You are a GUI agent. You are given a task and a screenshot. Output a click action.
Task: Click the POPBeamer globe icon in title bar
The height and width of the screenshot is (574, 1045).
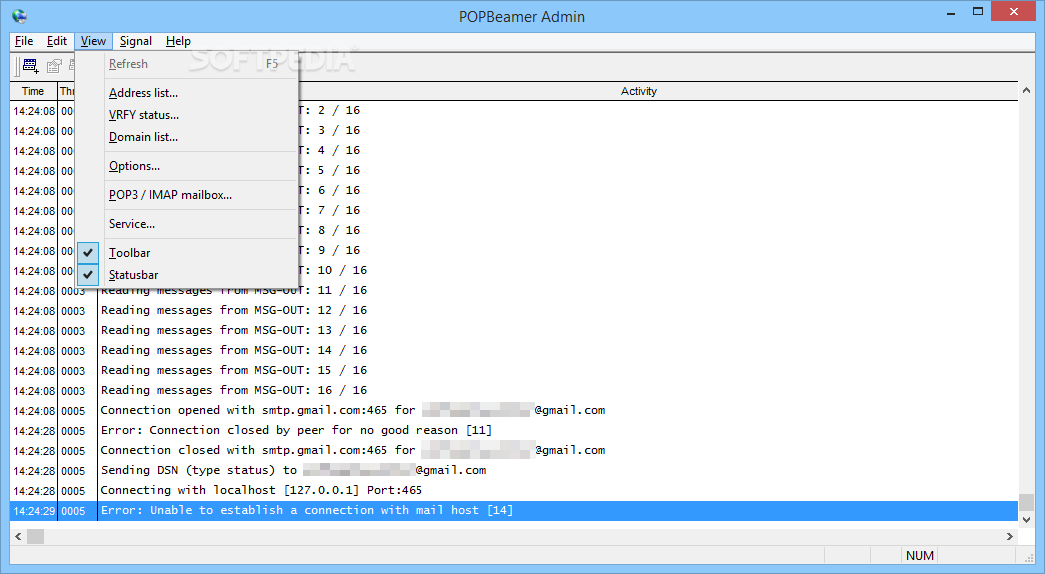(19, 16)
